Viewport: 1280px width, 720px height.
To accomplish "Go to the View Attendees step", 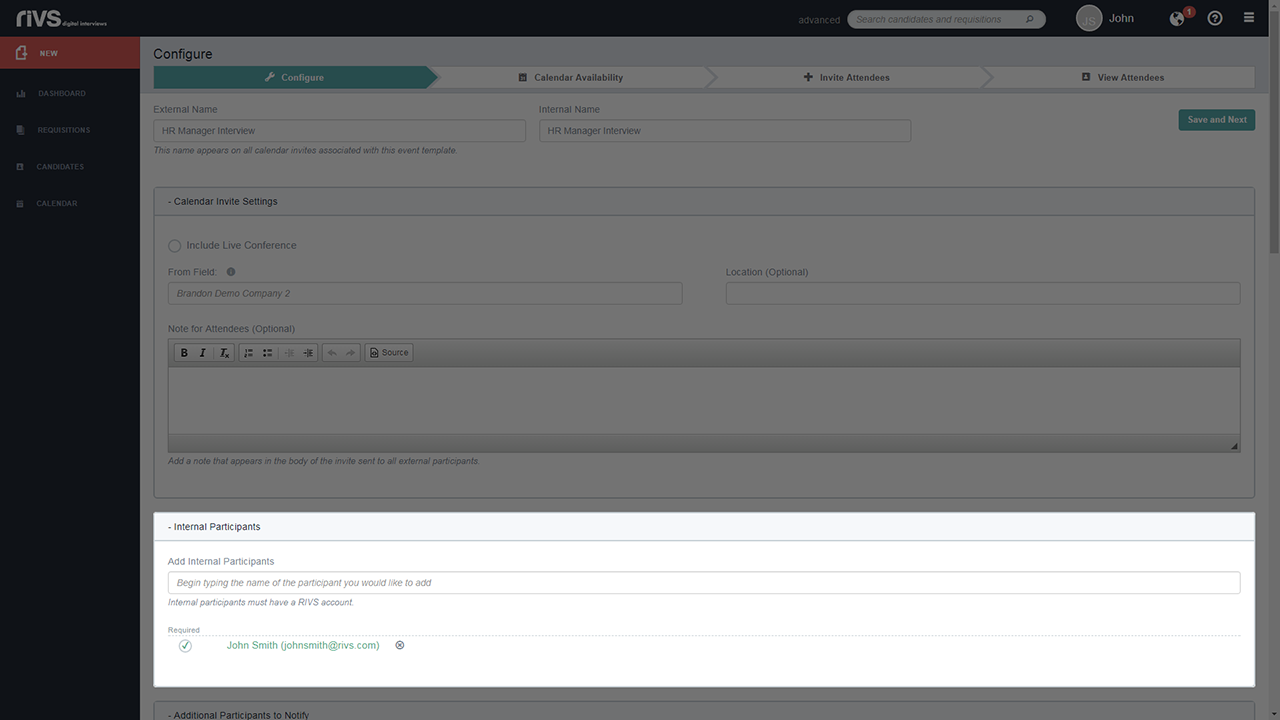I will pyautogui.click(x=1123, y=77).
